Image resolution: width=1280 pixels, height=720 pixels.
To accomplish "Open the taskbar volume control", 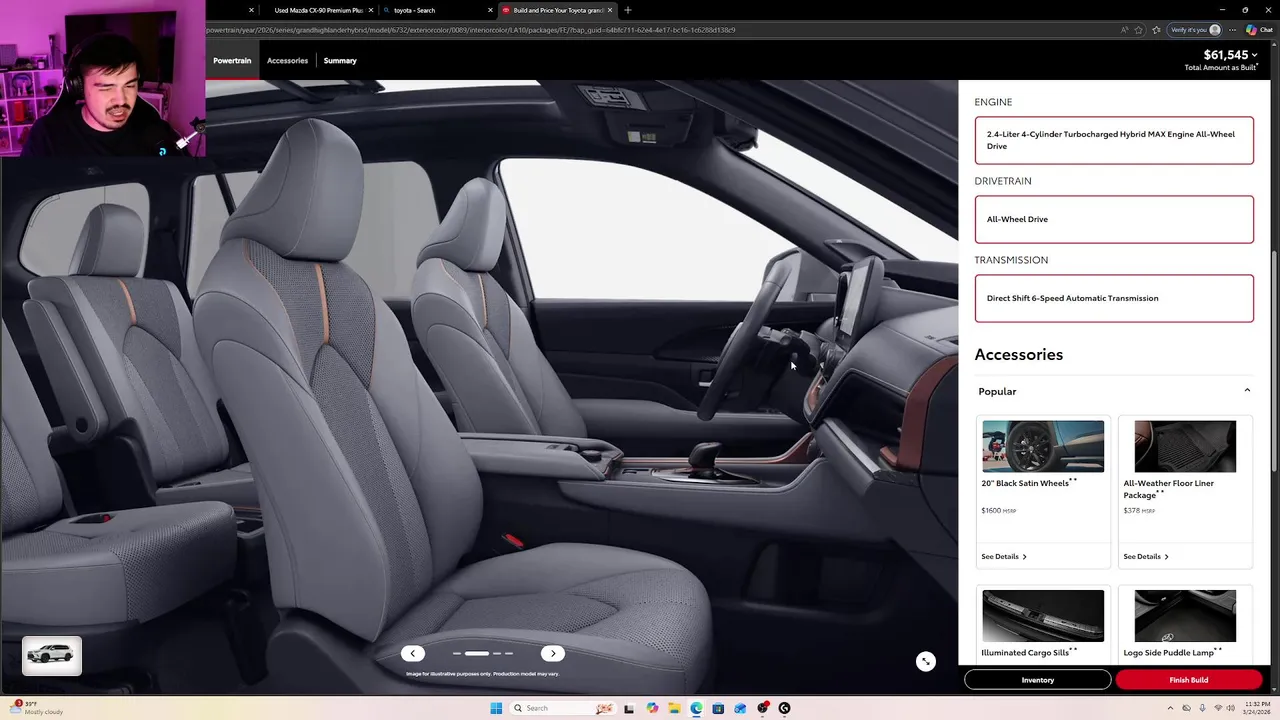I will [1232, 708].
